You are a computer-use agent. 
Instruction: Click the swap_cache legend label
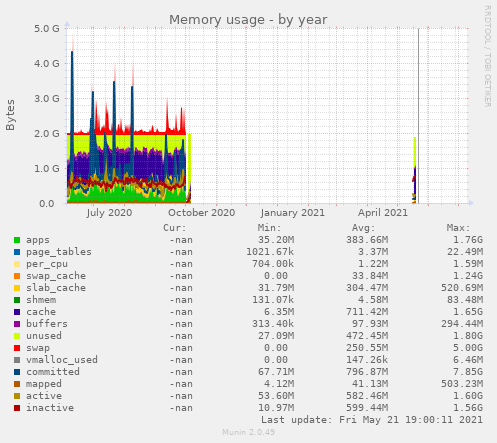click(56, 276)
